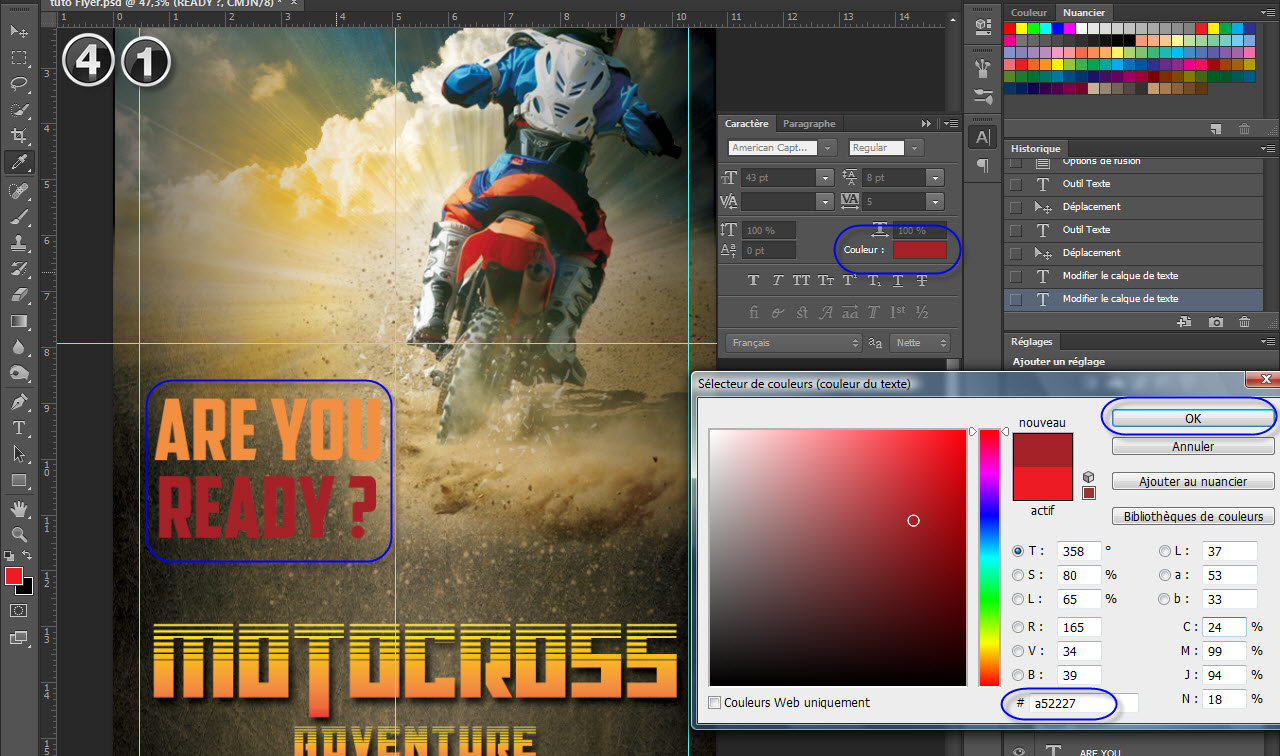The width and height of the screenshot is (1280, 756).
Task: Select the Eyedropper tool
Action: coord(19,162)
